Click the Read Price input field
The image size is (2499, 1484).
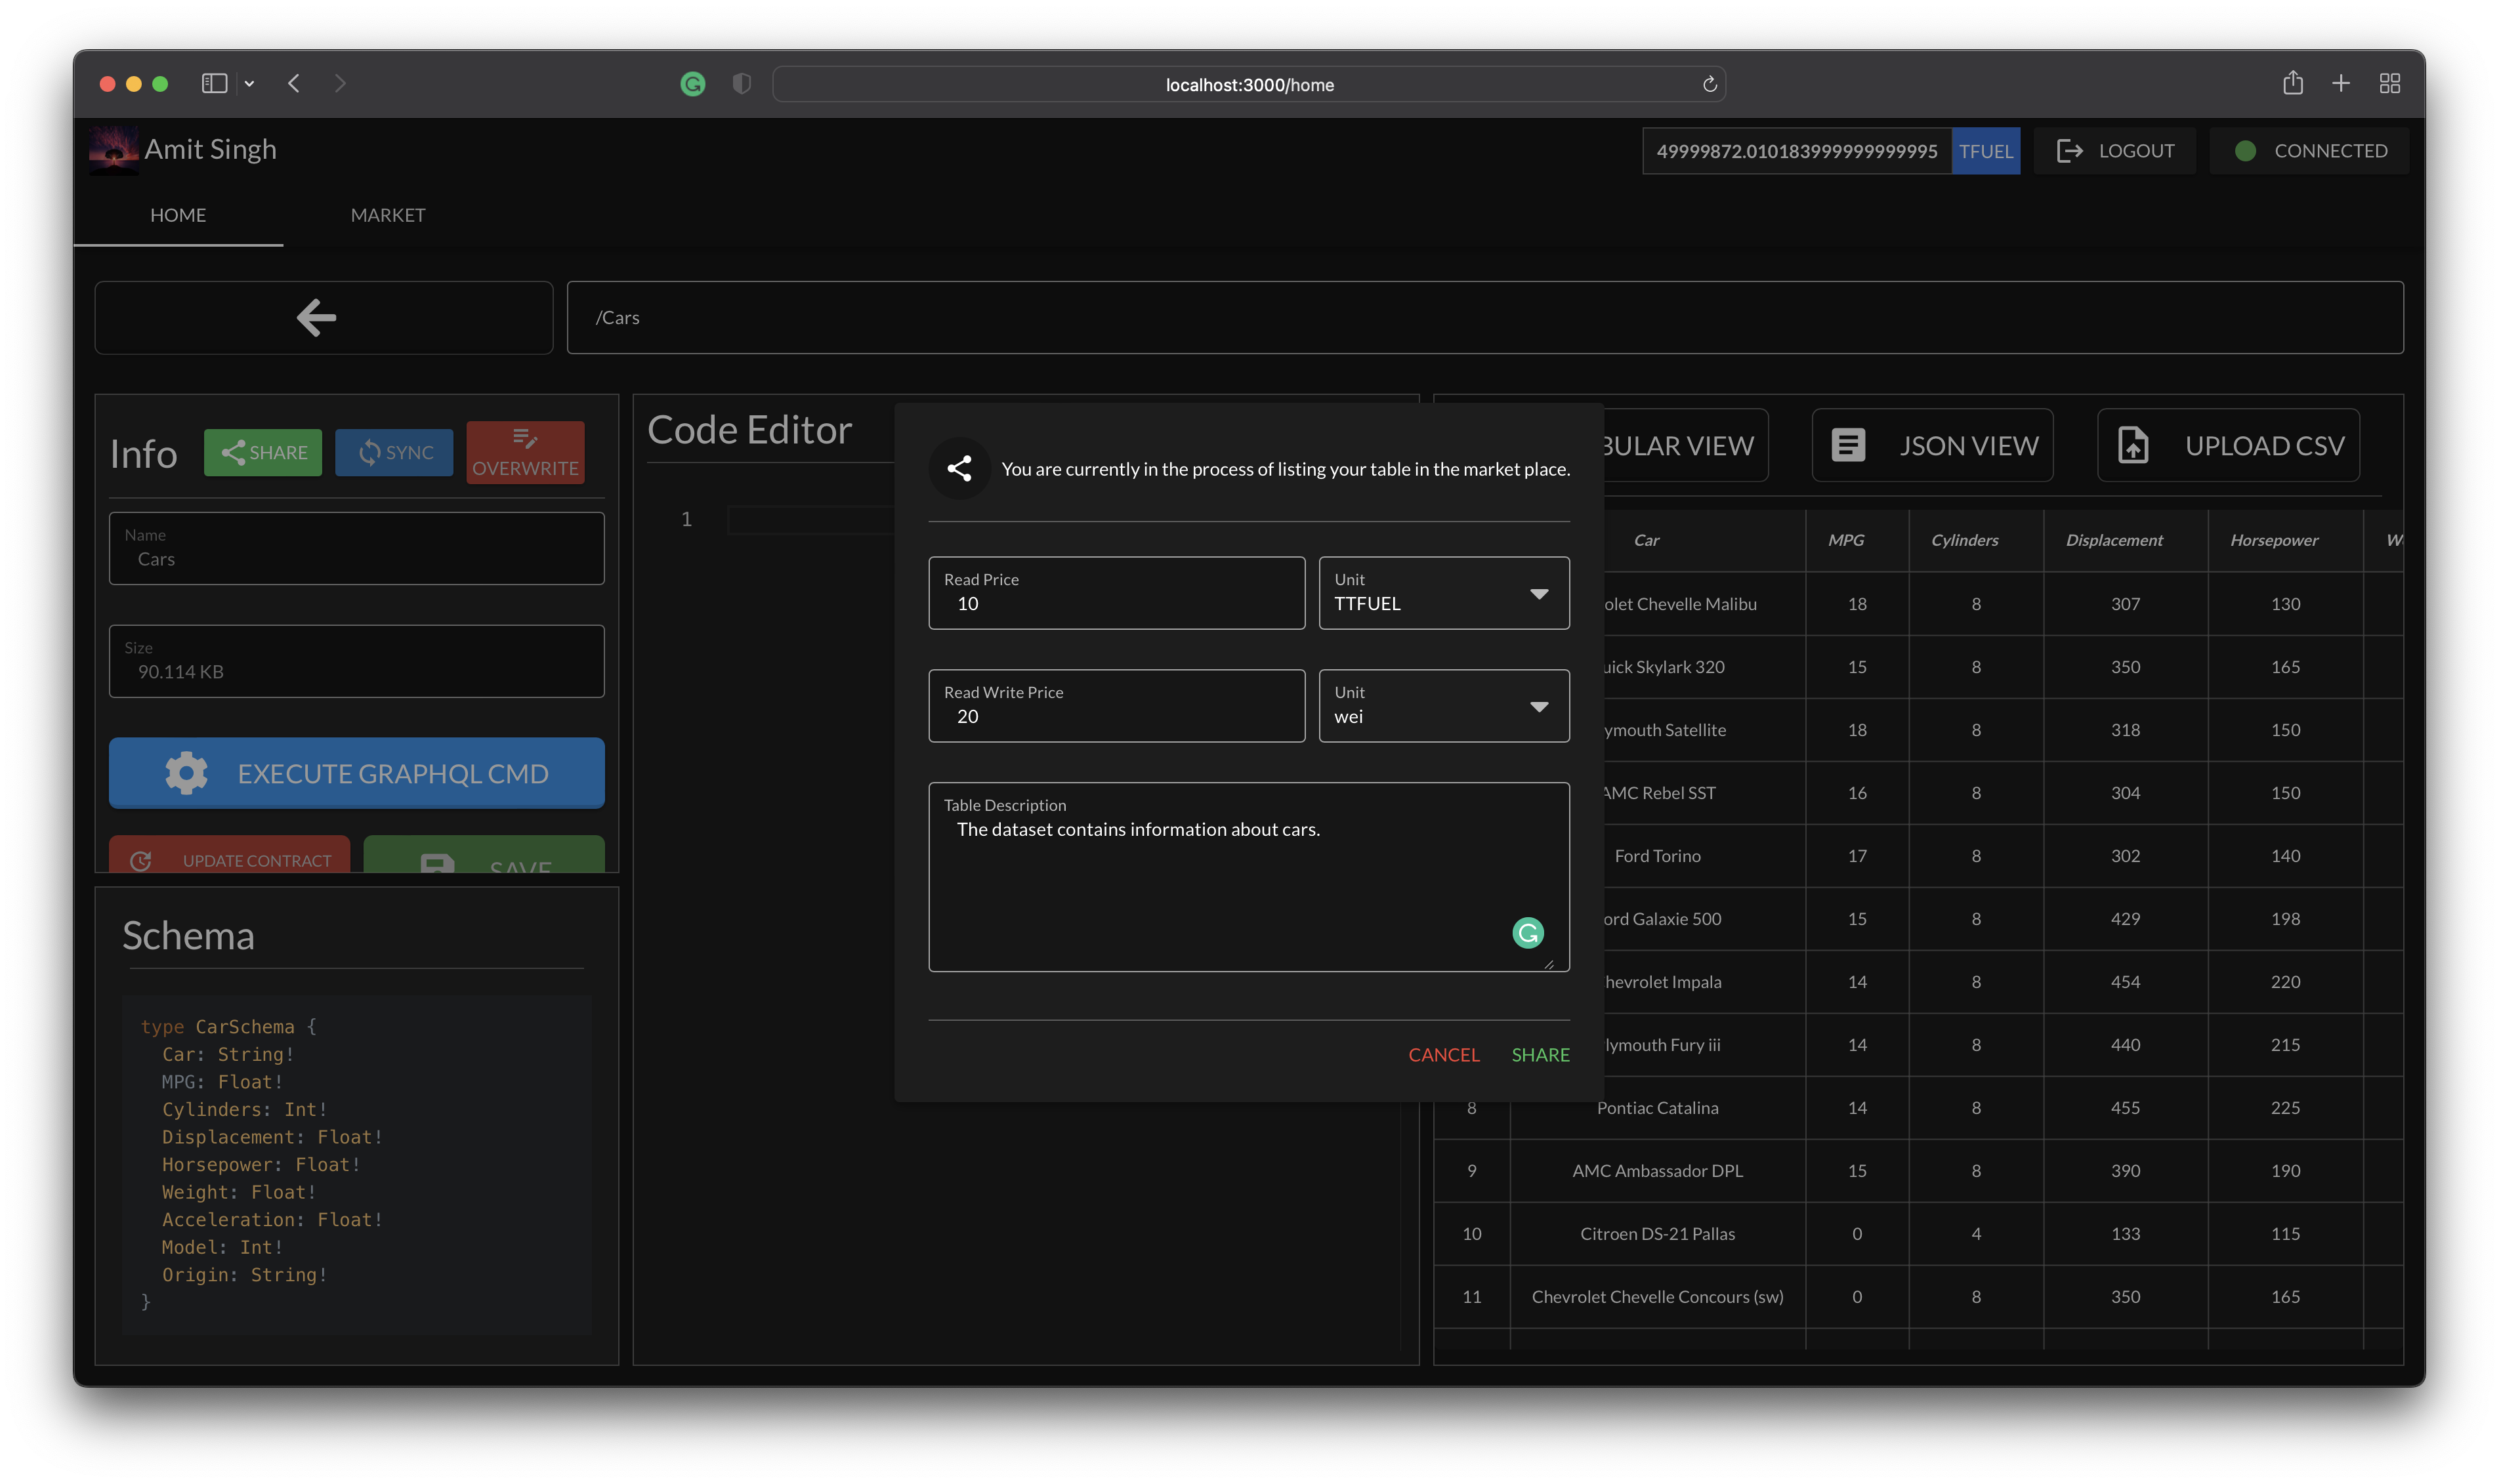tap(1115, 603)
